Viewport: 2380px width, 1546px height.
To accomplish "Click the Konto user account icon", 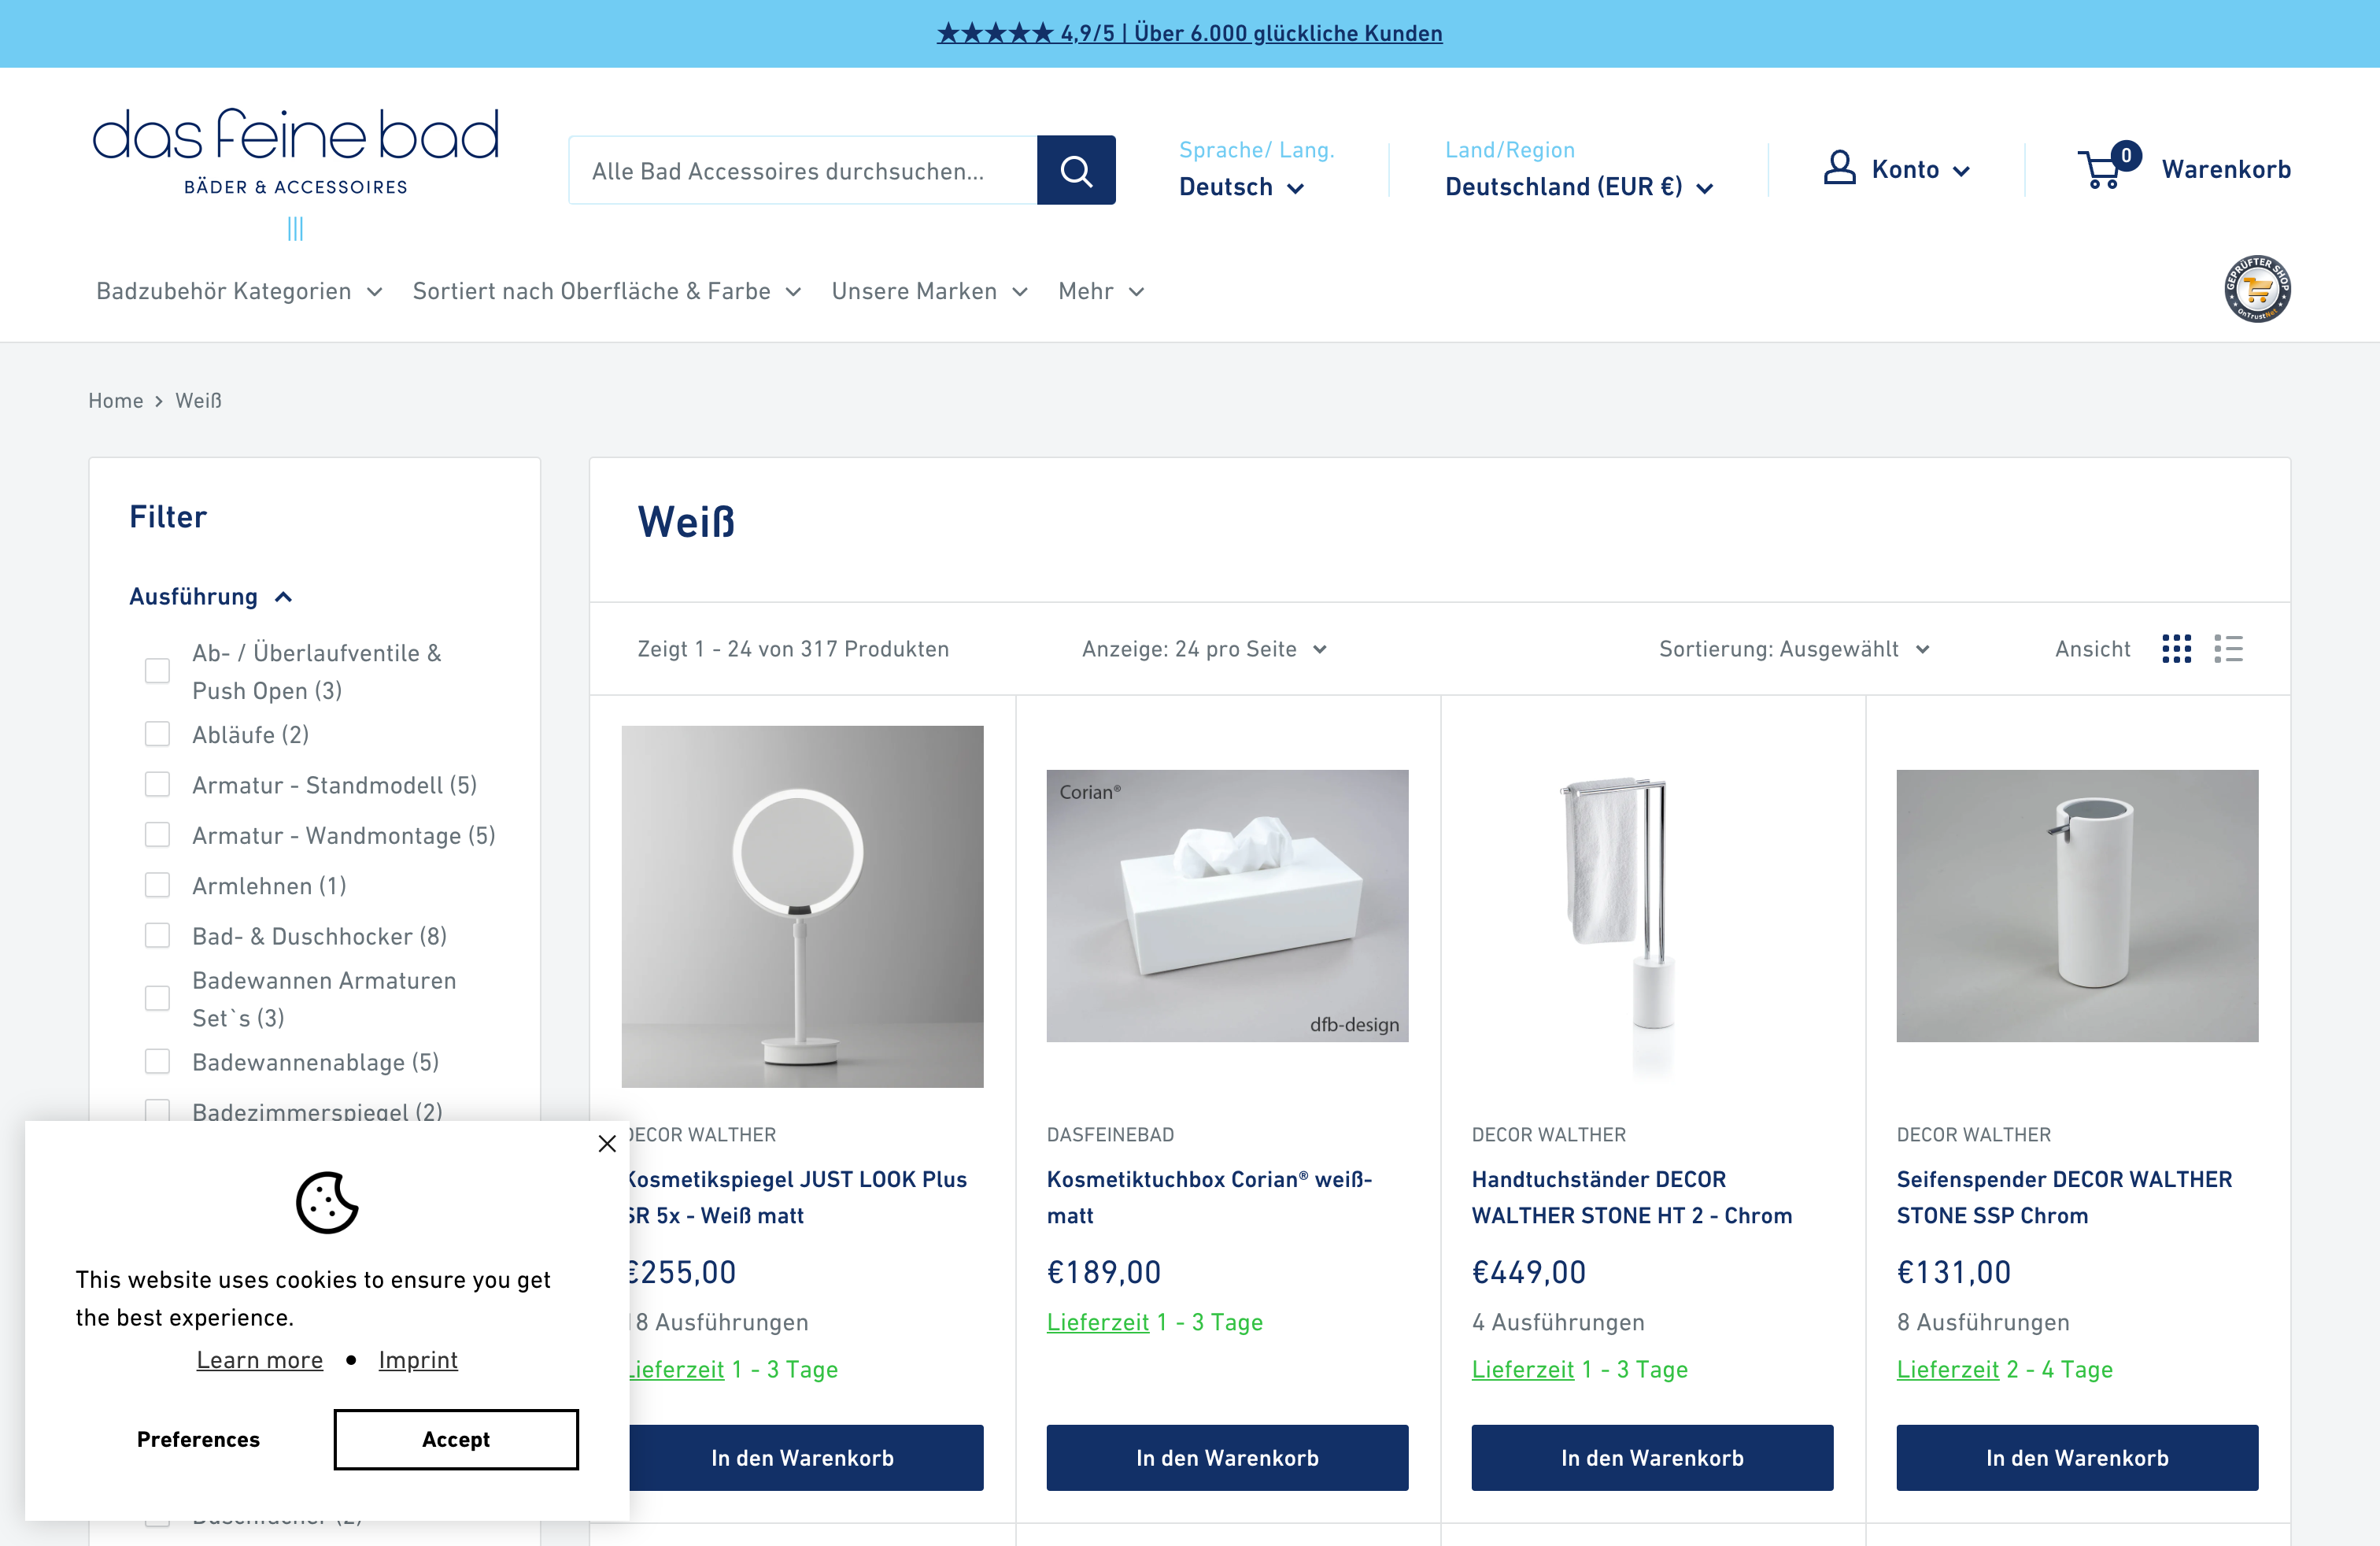I will pos(1839,168).
